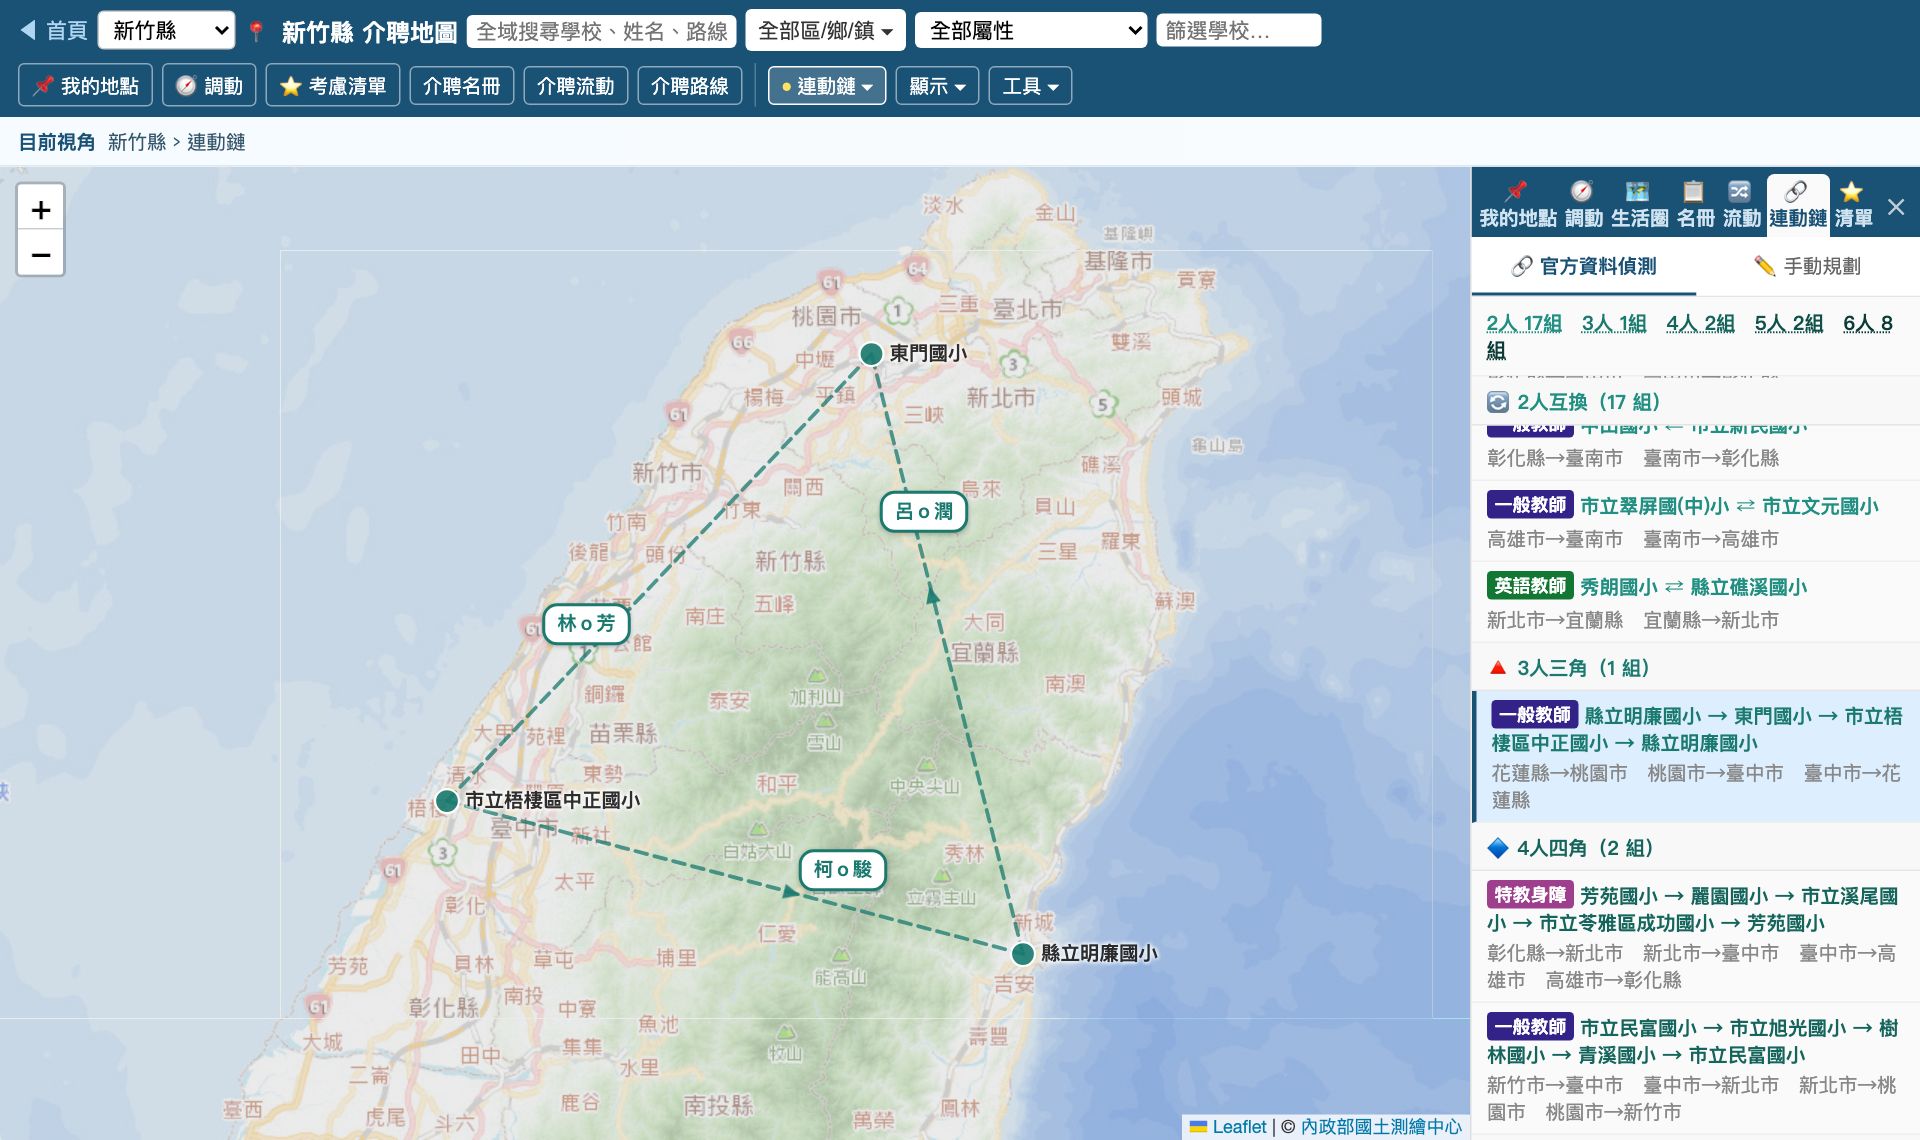Expand the 工具 dropdown menu
Screen dimensions: 1920x1140
[1030, 86]
